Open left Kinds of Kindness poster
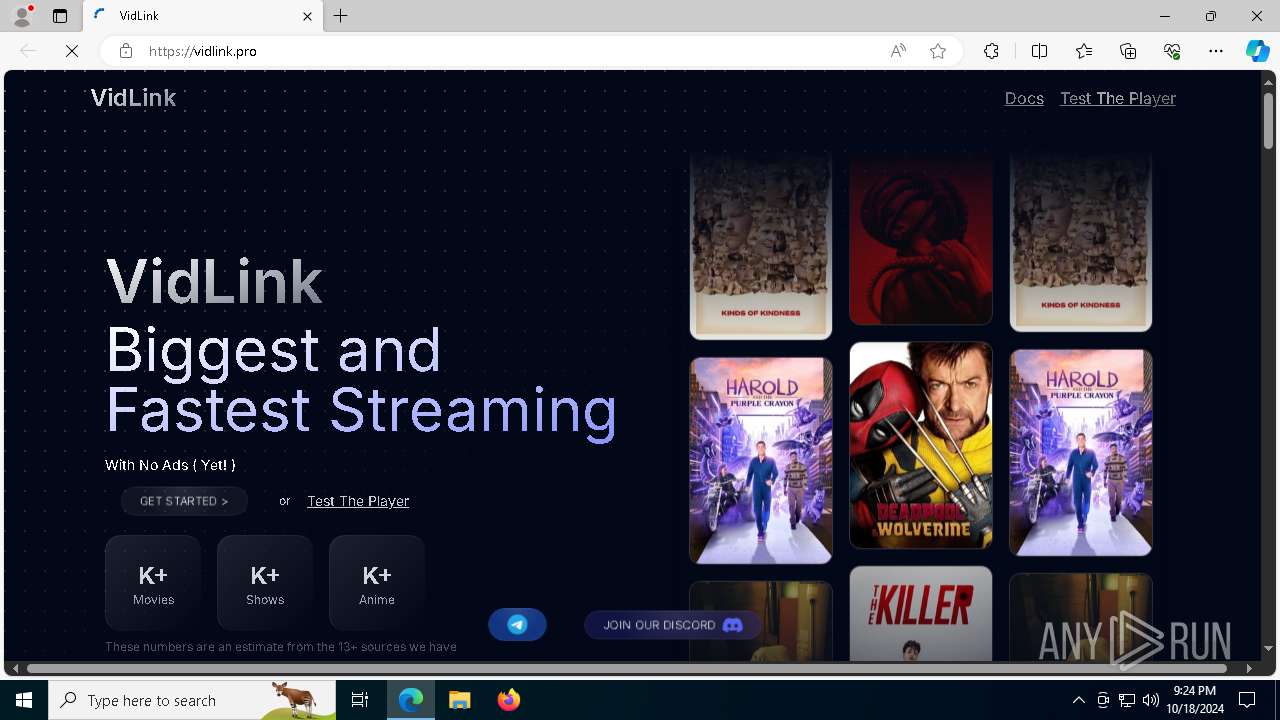 pos(761,246)
